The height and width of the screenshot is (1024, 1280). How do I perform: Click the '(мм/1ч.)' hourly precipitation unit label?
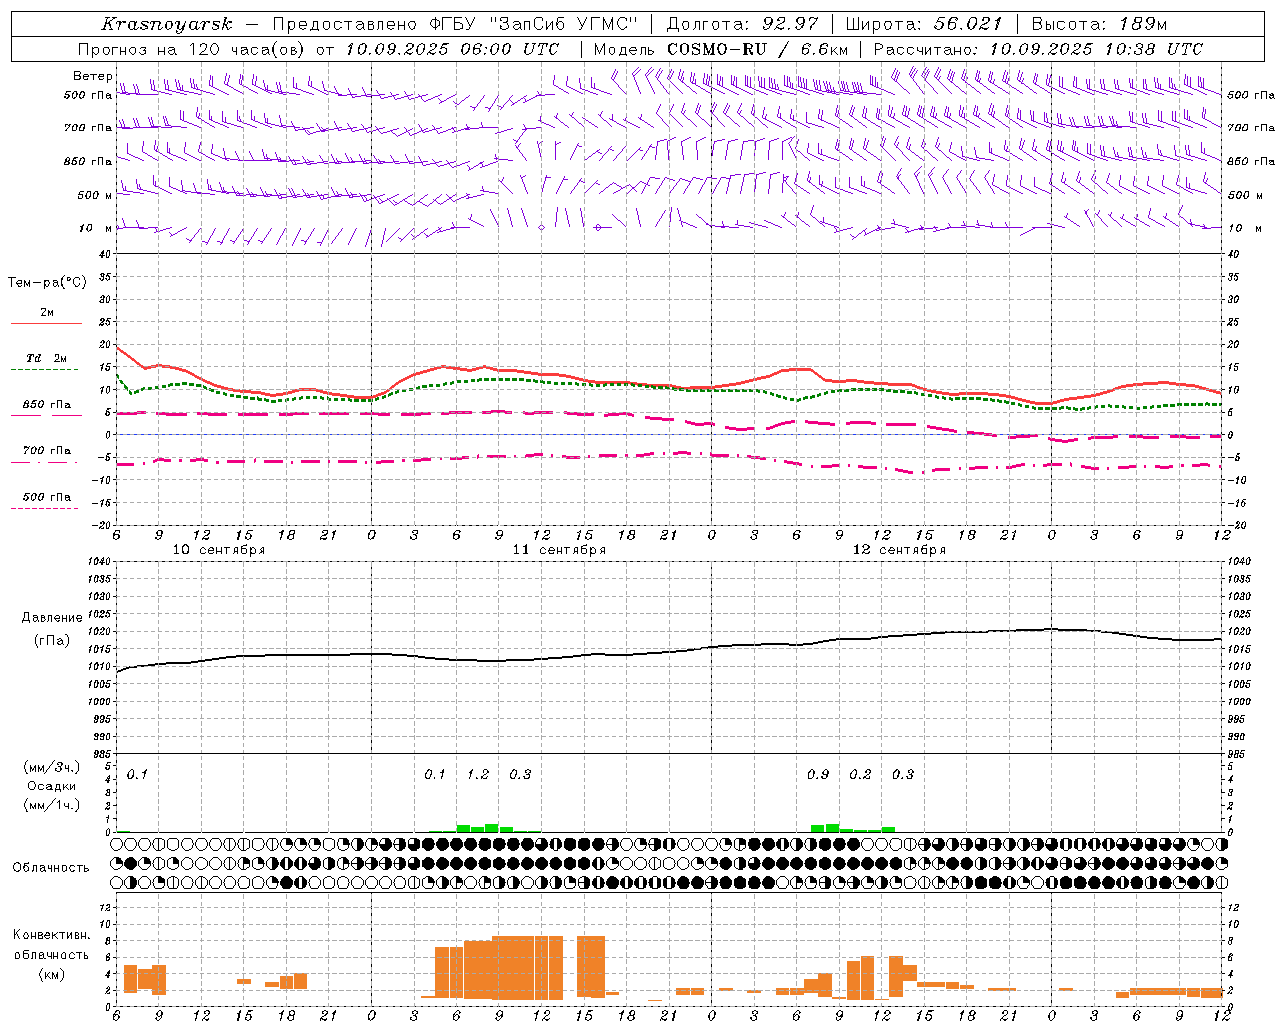(x=51, y=805)
